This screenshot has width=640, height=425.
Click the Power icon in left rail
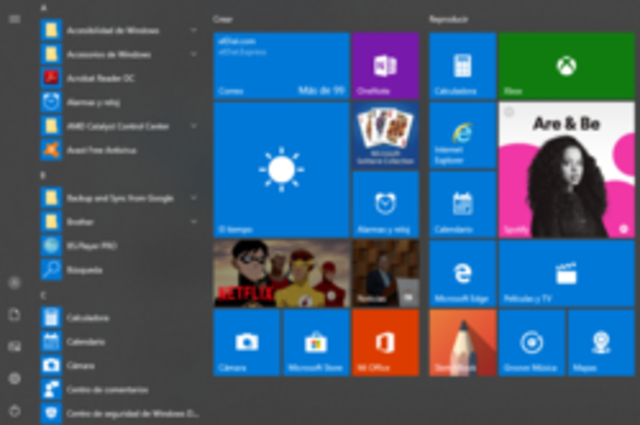(15, 411)
